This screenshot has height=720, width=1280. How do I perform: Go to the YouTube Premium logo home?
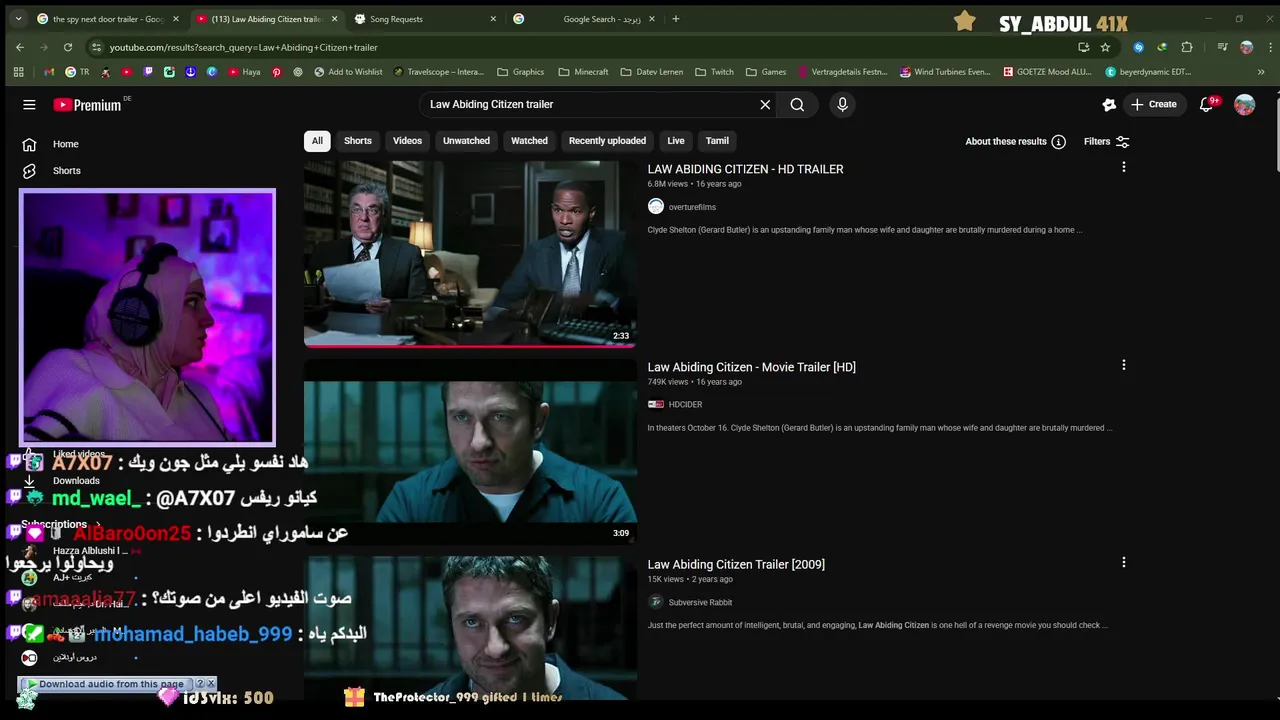[x=87, y=104]
